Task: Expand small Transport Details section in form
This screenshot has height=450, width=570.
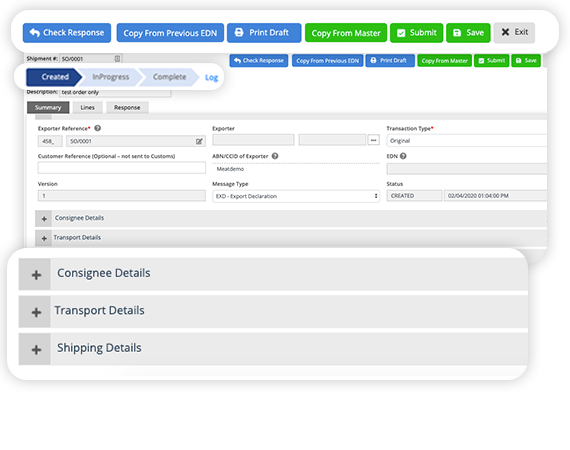Action: 44,238
